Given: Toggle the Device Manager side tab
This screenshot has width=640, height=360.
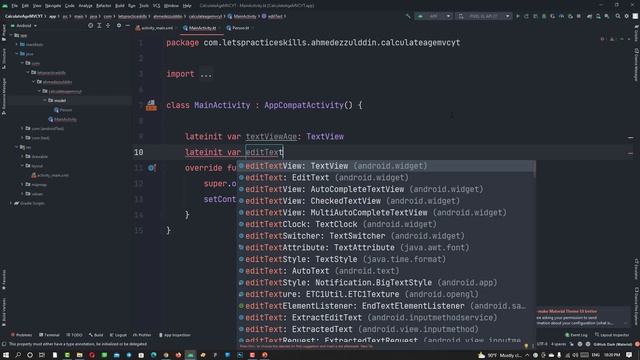Looking at the screenshot, I should click(x=636, y=64).
